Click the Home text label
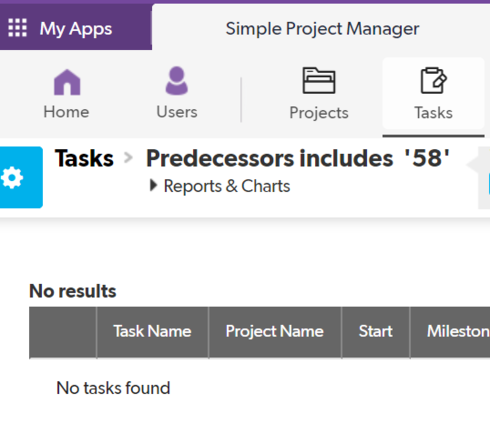This screenshot has width=490, height=424. (x=66, y=112)
